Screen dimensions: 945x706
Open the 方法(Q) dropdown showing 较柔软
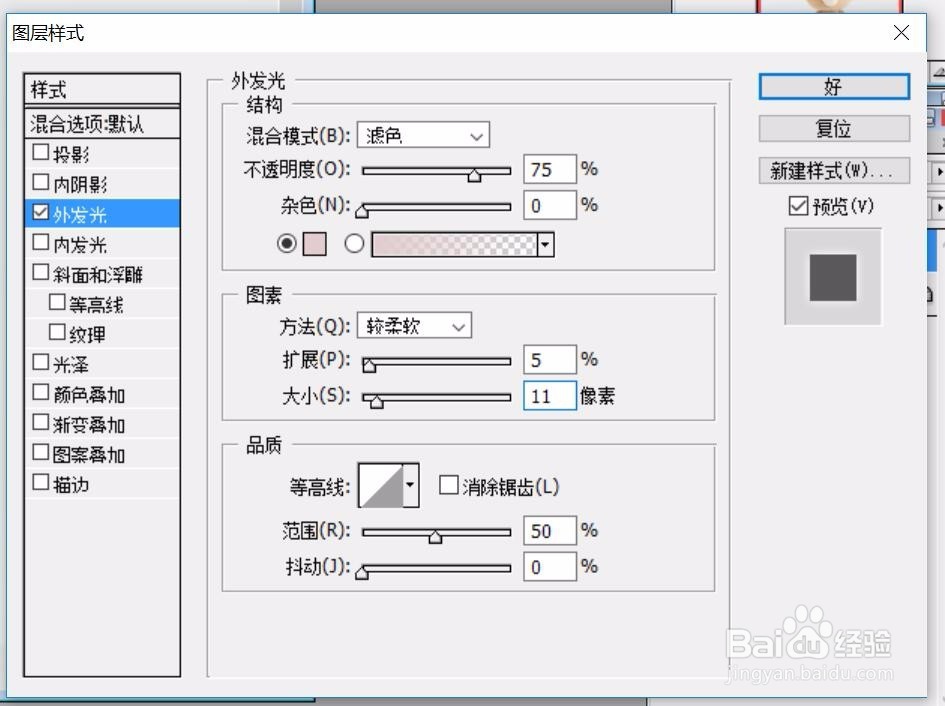(x=414, y=325)
